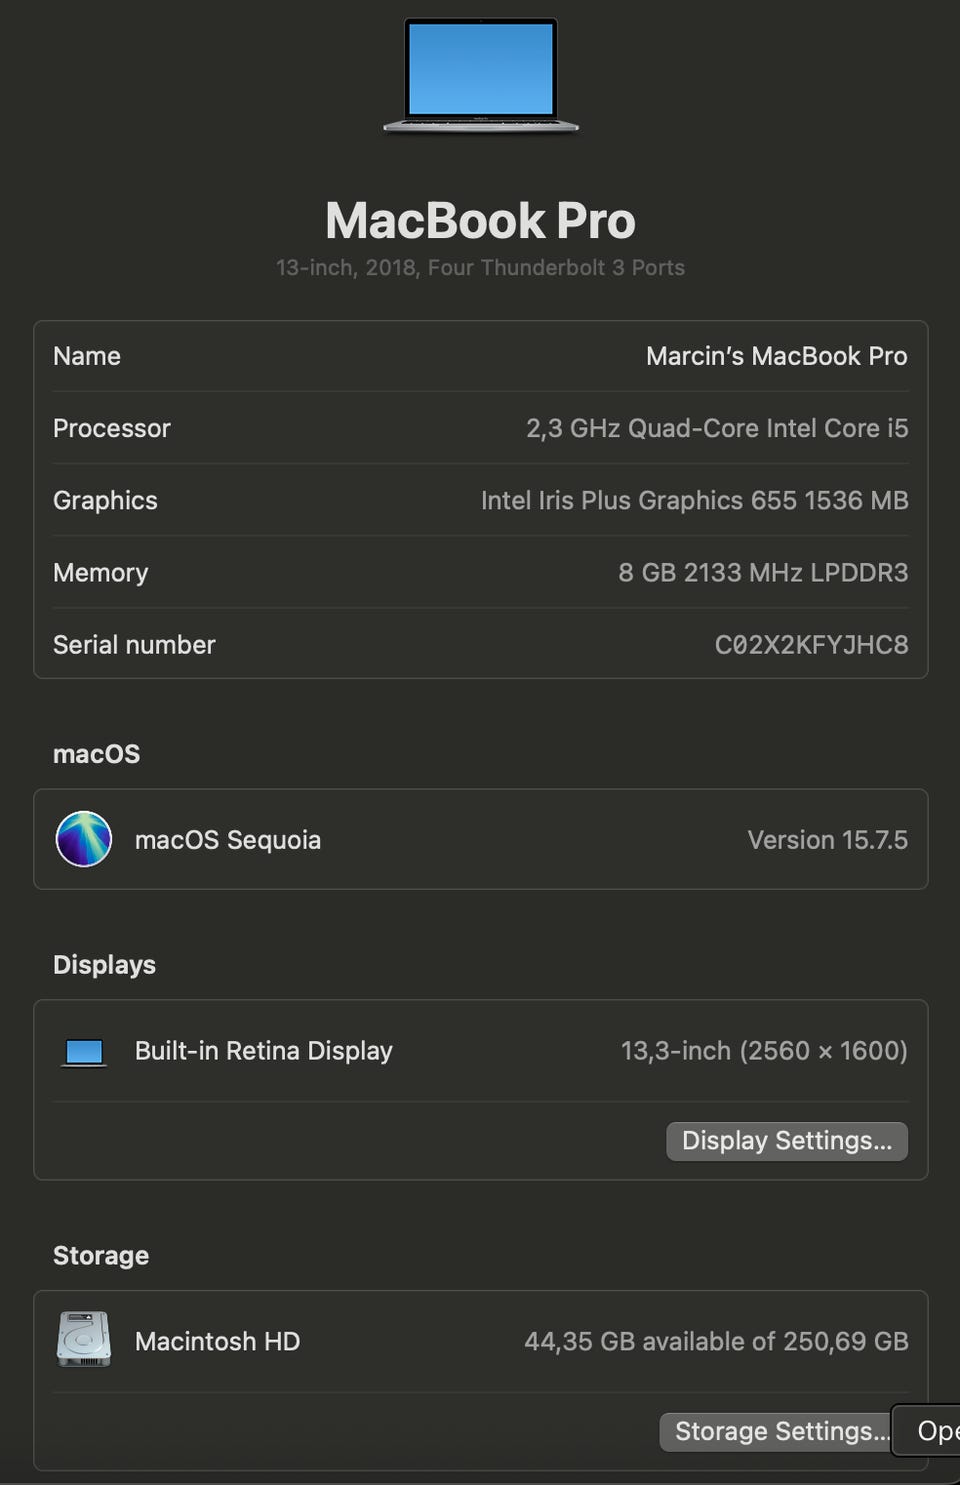Click the MacBook Pro laptop image
Image resolution: width=960 pixels, height=1485 pixels.
click(x=480, y=75)
